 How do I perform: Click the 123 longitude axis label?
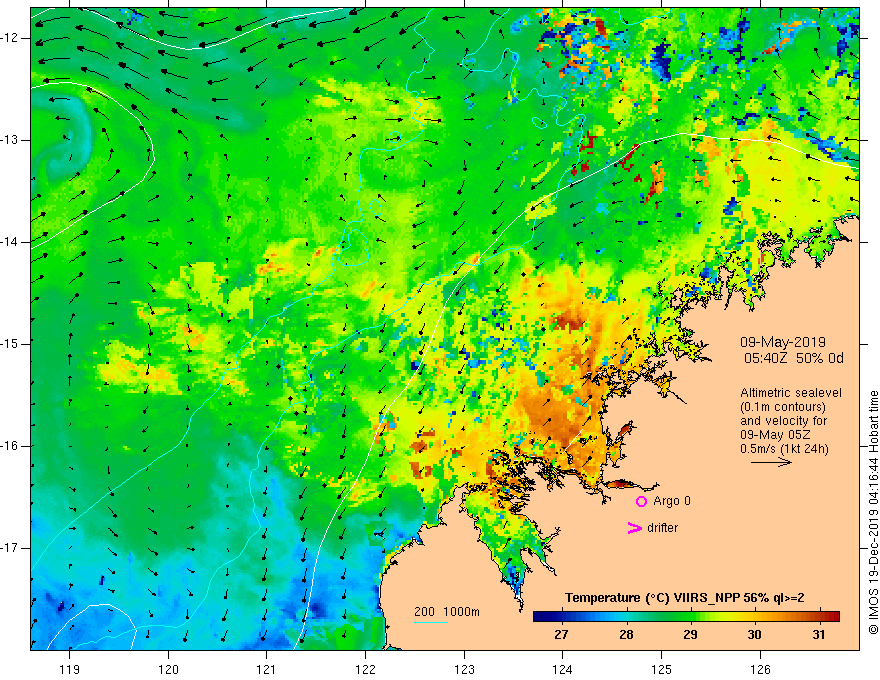pyautogui.click(x=464, y=669)
